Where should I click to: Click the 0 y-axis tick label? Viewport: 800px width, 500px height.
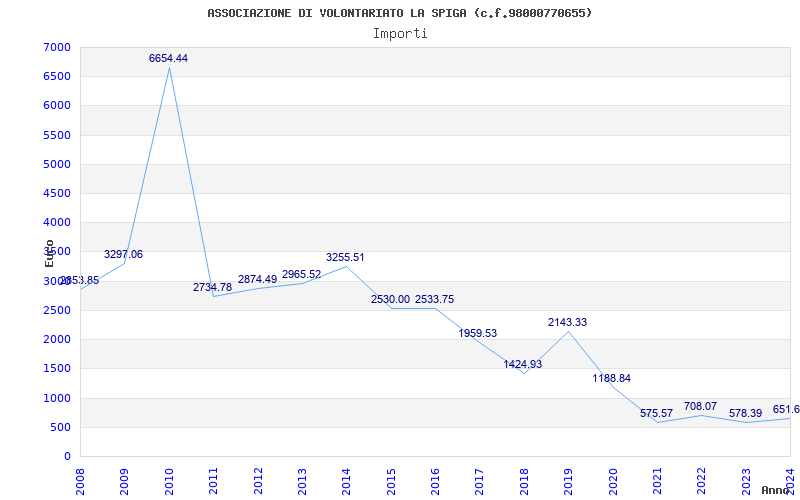(x=67, y=456)
